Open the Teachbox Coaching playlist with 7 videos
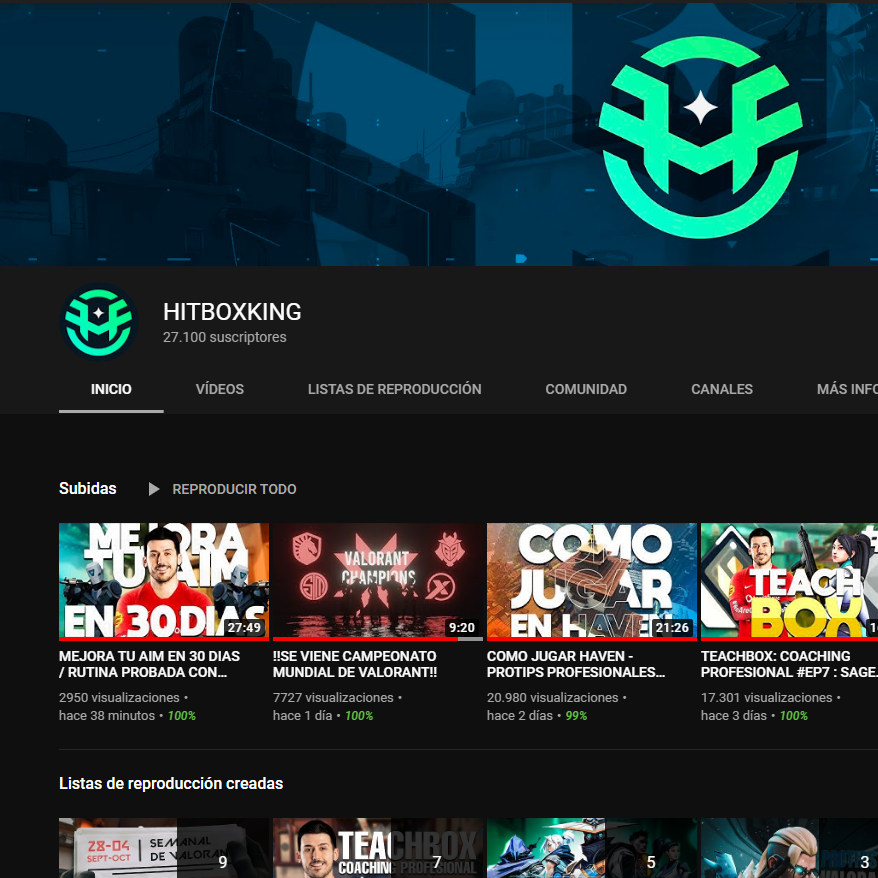 [378, 848]
